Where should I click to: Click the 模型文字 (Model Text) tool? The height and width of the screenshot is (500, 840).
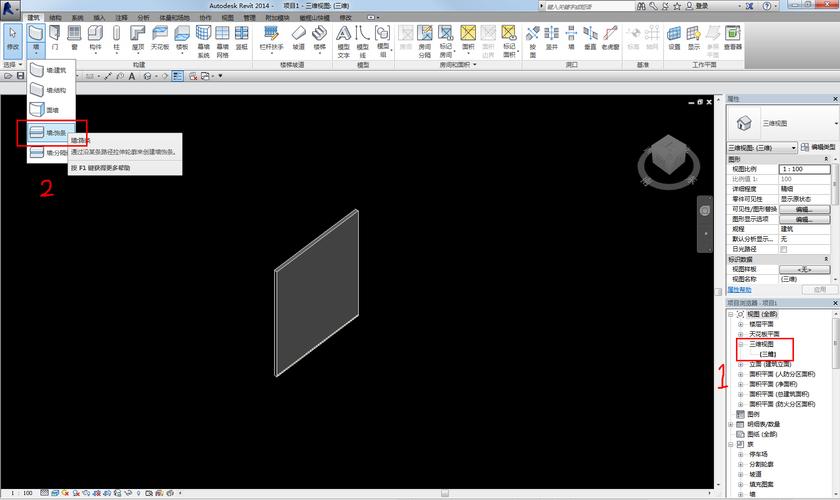[x=343, y=41]
